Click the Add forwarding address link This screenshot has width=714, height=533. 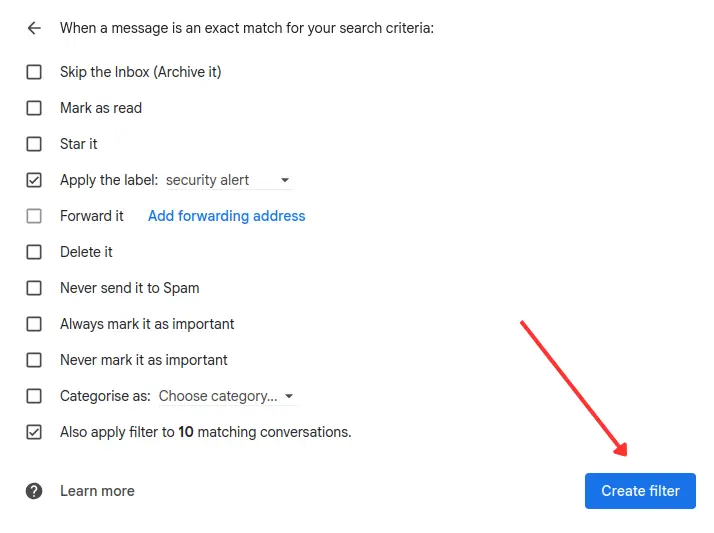(226, 216)
